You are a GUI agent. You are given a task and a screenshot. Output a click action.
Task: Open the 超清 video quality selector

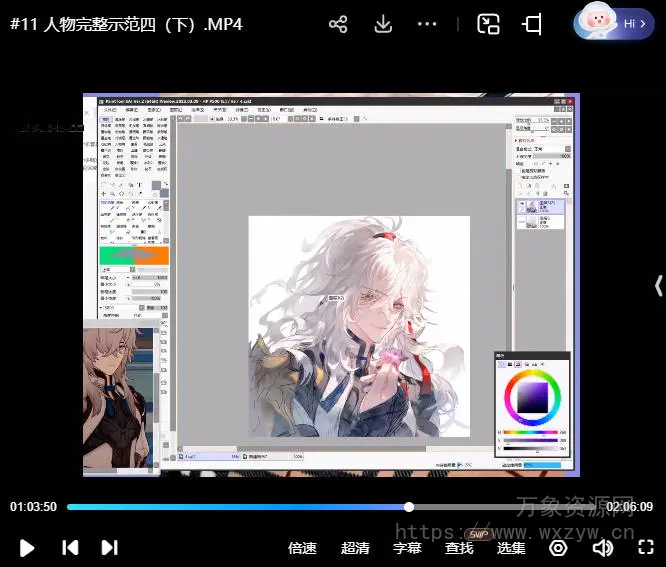click(355, 548)
